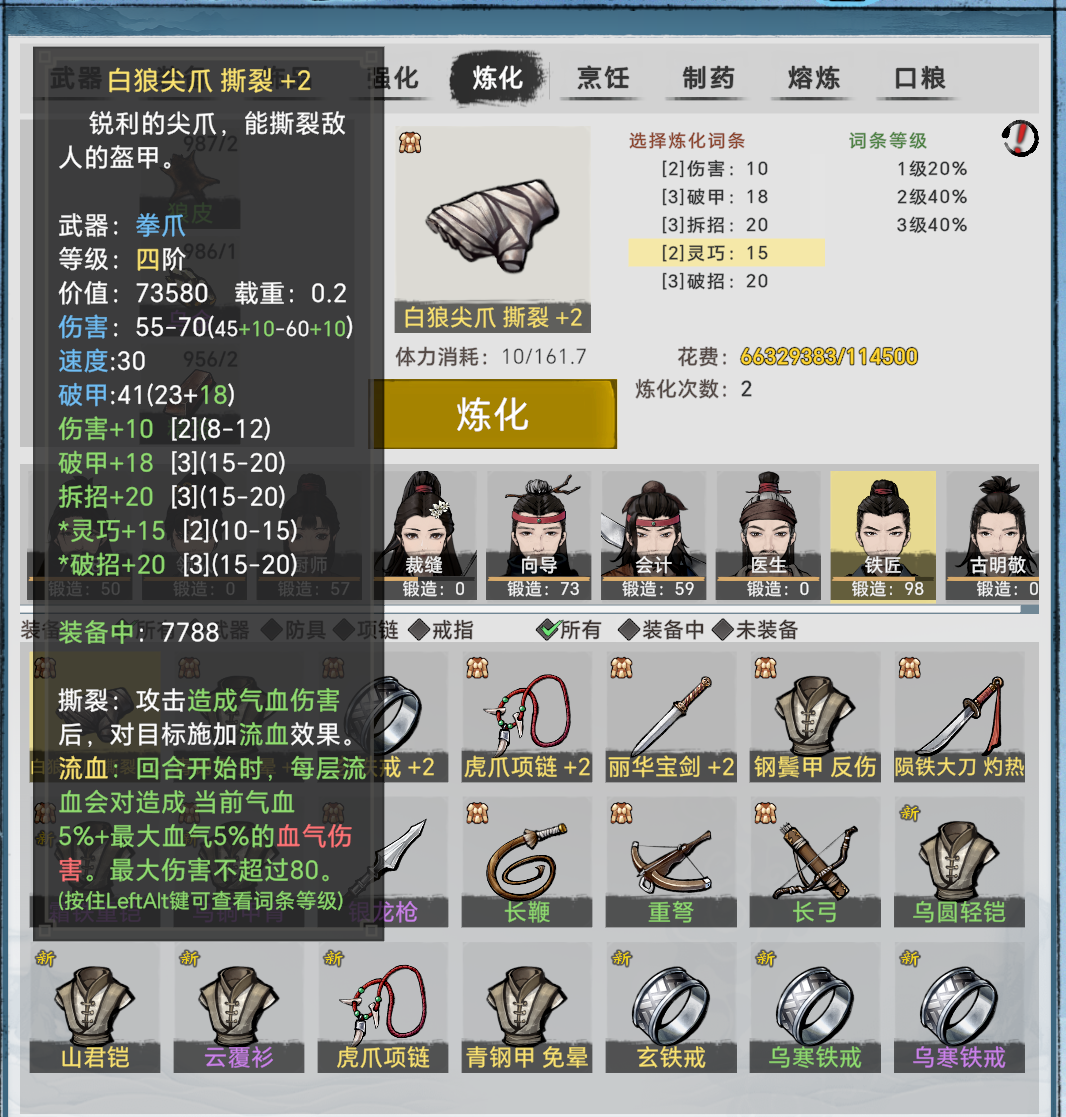Toggle the 装备中 filter option

661,630
